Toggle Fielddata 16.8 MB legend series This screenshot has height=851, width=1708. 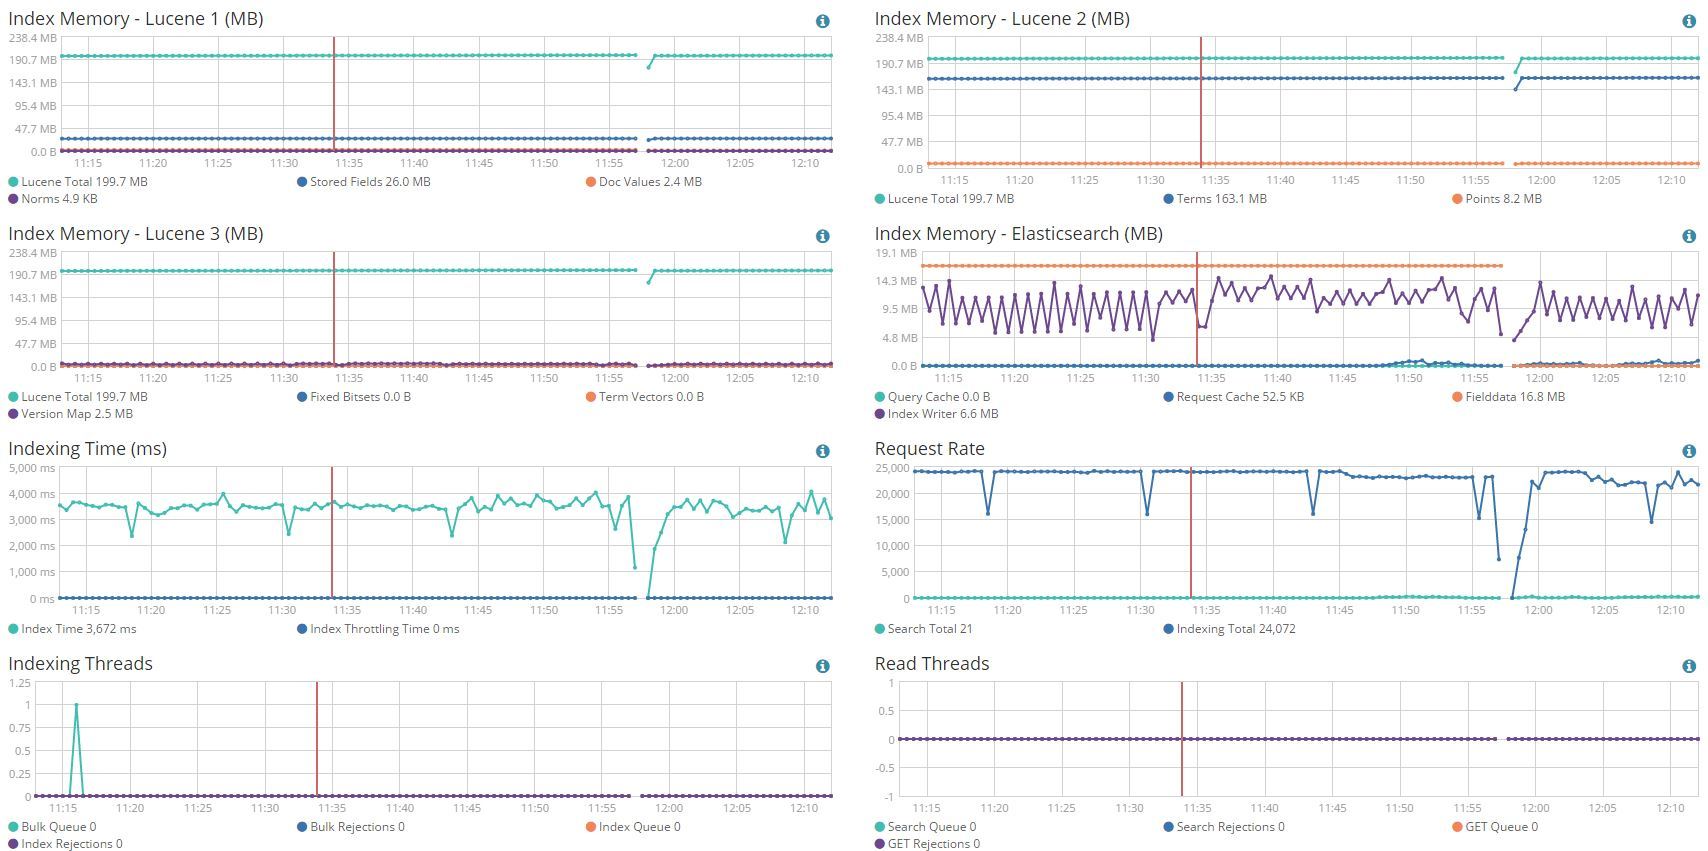click(x=1509, y=397)
